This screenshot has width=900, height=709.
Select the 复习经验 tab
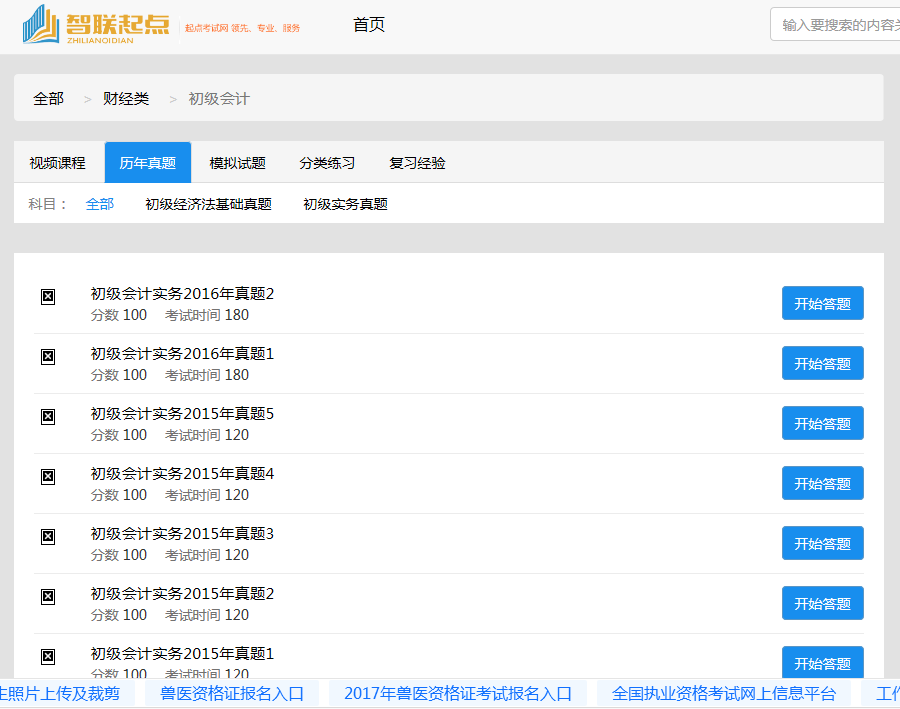tap(417, 163)
